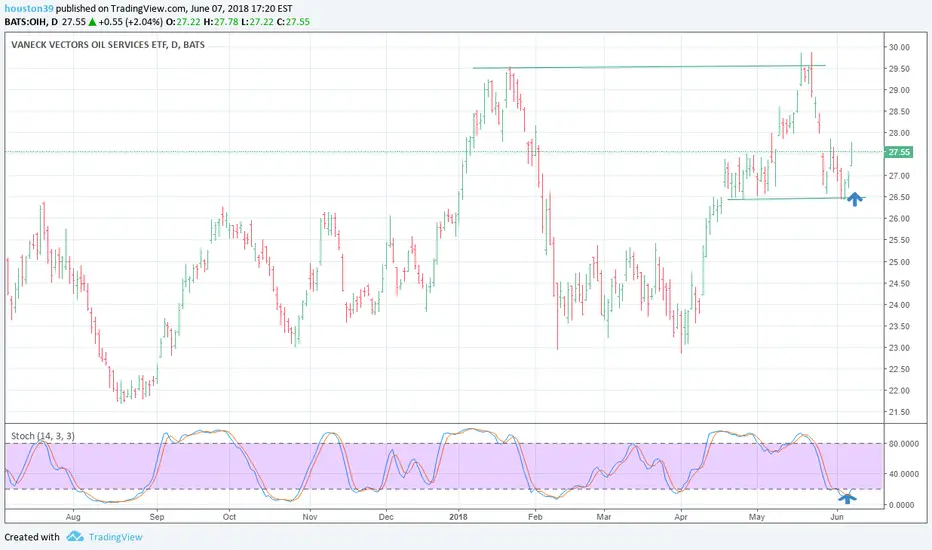This screenshot has width=932, height=550.
Task: Click the Feb label on time axis
Action: pos(536,517)
